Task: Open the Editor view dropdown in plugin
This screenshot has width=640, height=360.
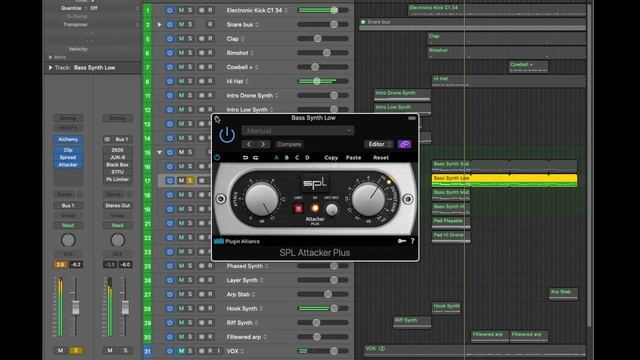Action: (x=379, y=144)
